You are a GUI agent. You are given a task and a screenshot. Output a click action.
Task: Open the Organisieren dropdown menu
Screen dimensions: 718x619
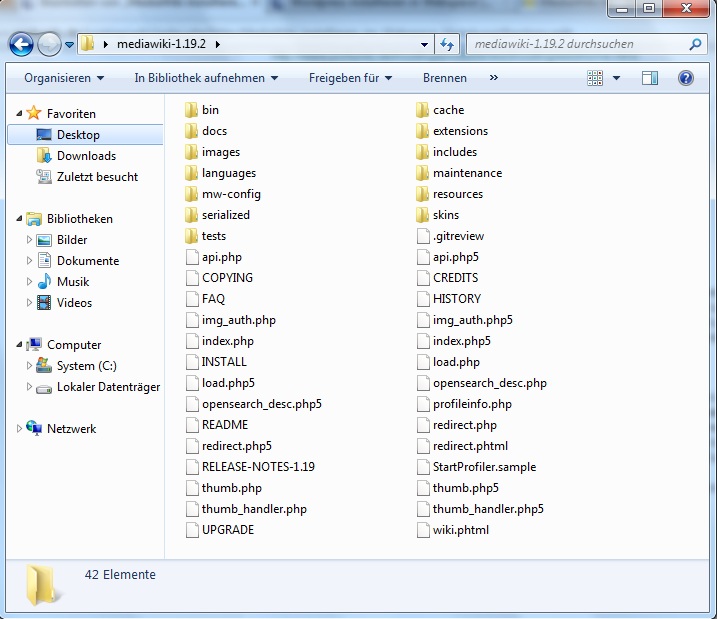[x=64, y=78]
